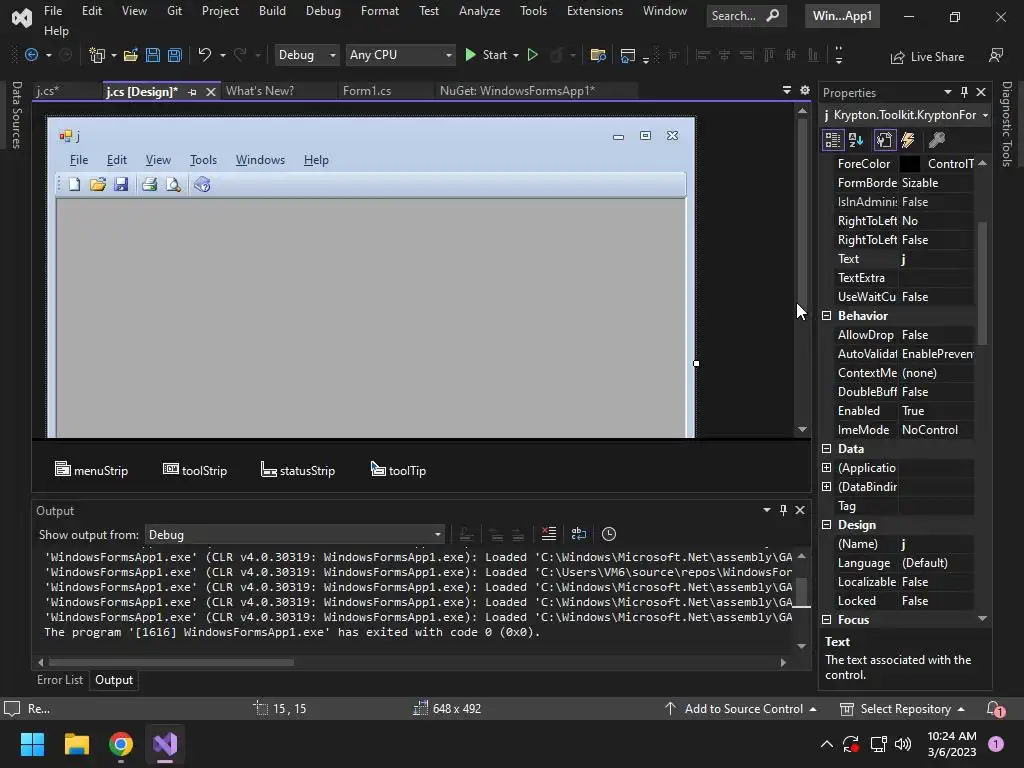The width and height of the screenshot is (1024, 768).
Task: Click the Open folder icon in form toolstrip
Action: (98, 185)
